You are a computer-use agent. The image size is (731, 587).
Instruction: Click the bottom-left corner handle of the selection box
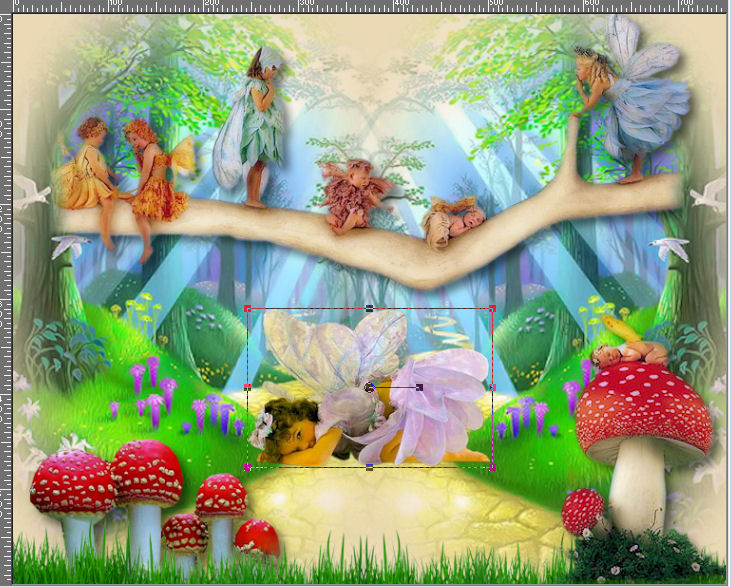(248, 467)
